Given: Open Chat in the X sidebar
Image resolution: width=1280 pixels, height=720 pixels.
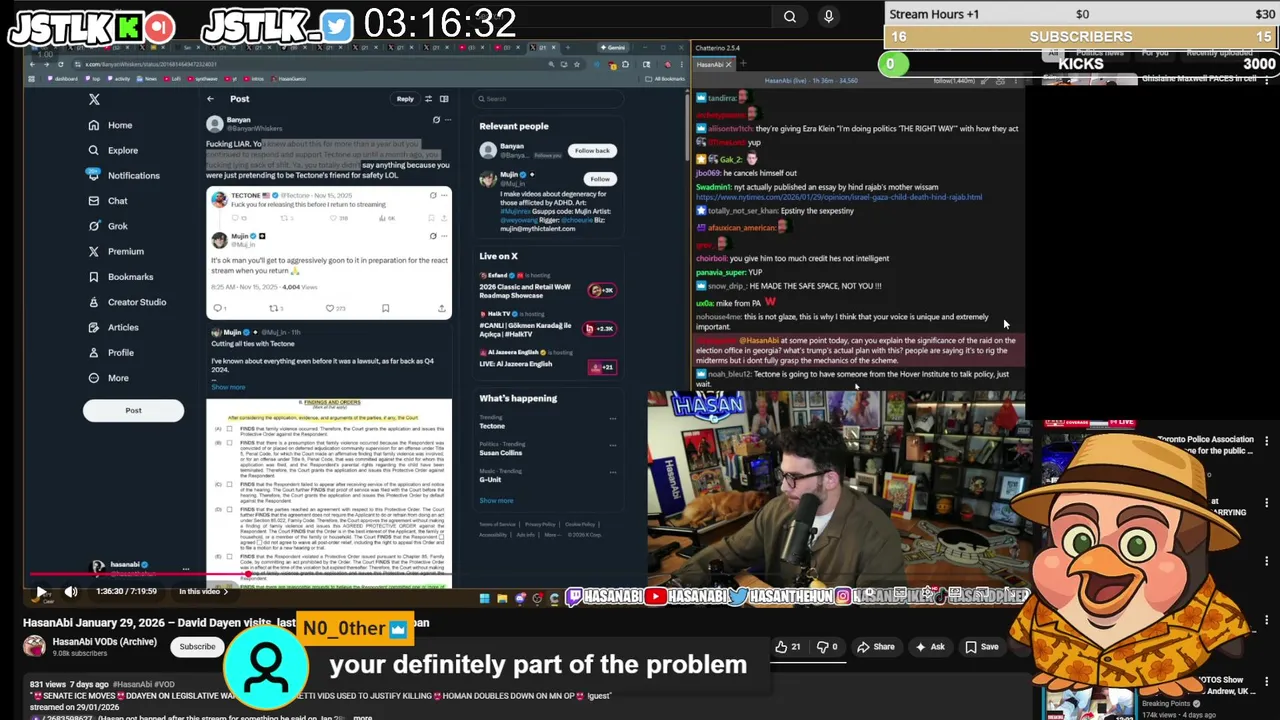Looking at the screenshot, I should (108, 201).
